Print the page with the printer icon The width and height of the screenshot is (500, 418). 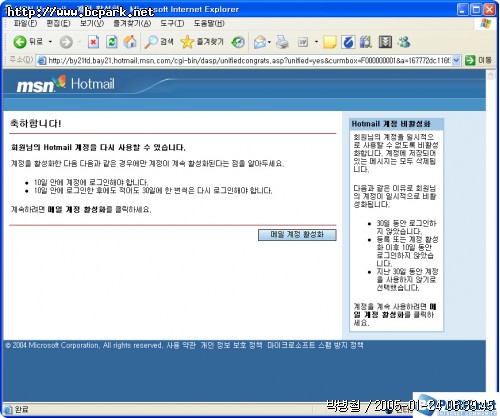(282, 42)
